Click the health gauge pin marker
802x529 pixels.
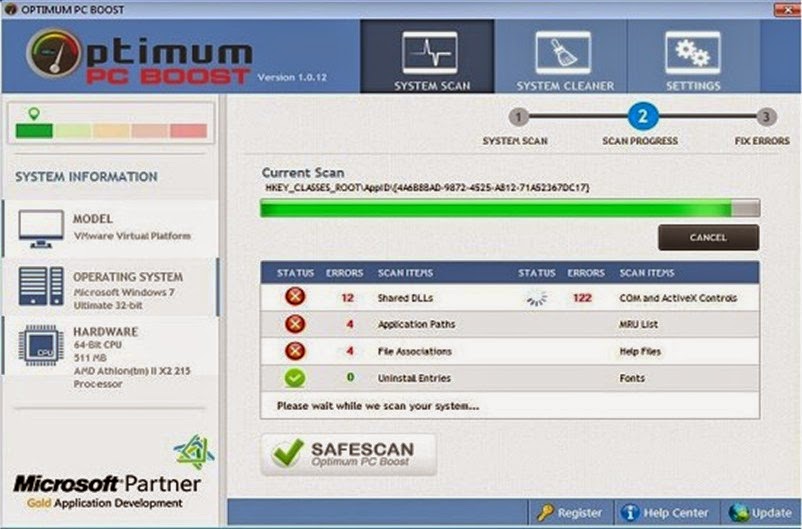click(34, 114)
